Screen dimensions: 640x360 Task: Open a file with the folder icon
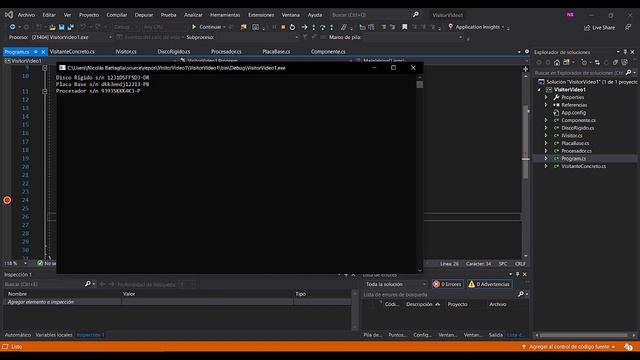pos(52,27)
